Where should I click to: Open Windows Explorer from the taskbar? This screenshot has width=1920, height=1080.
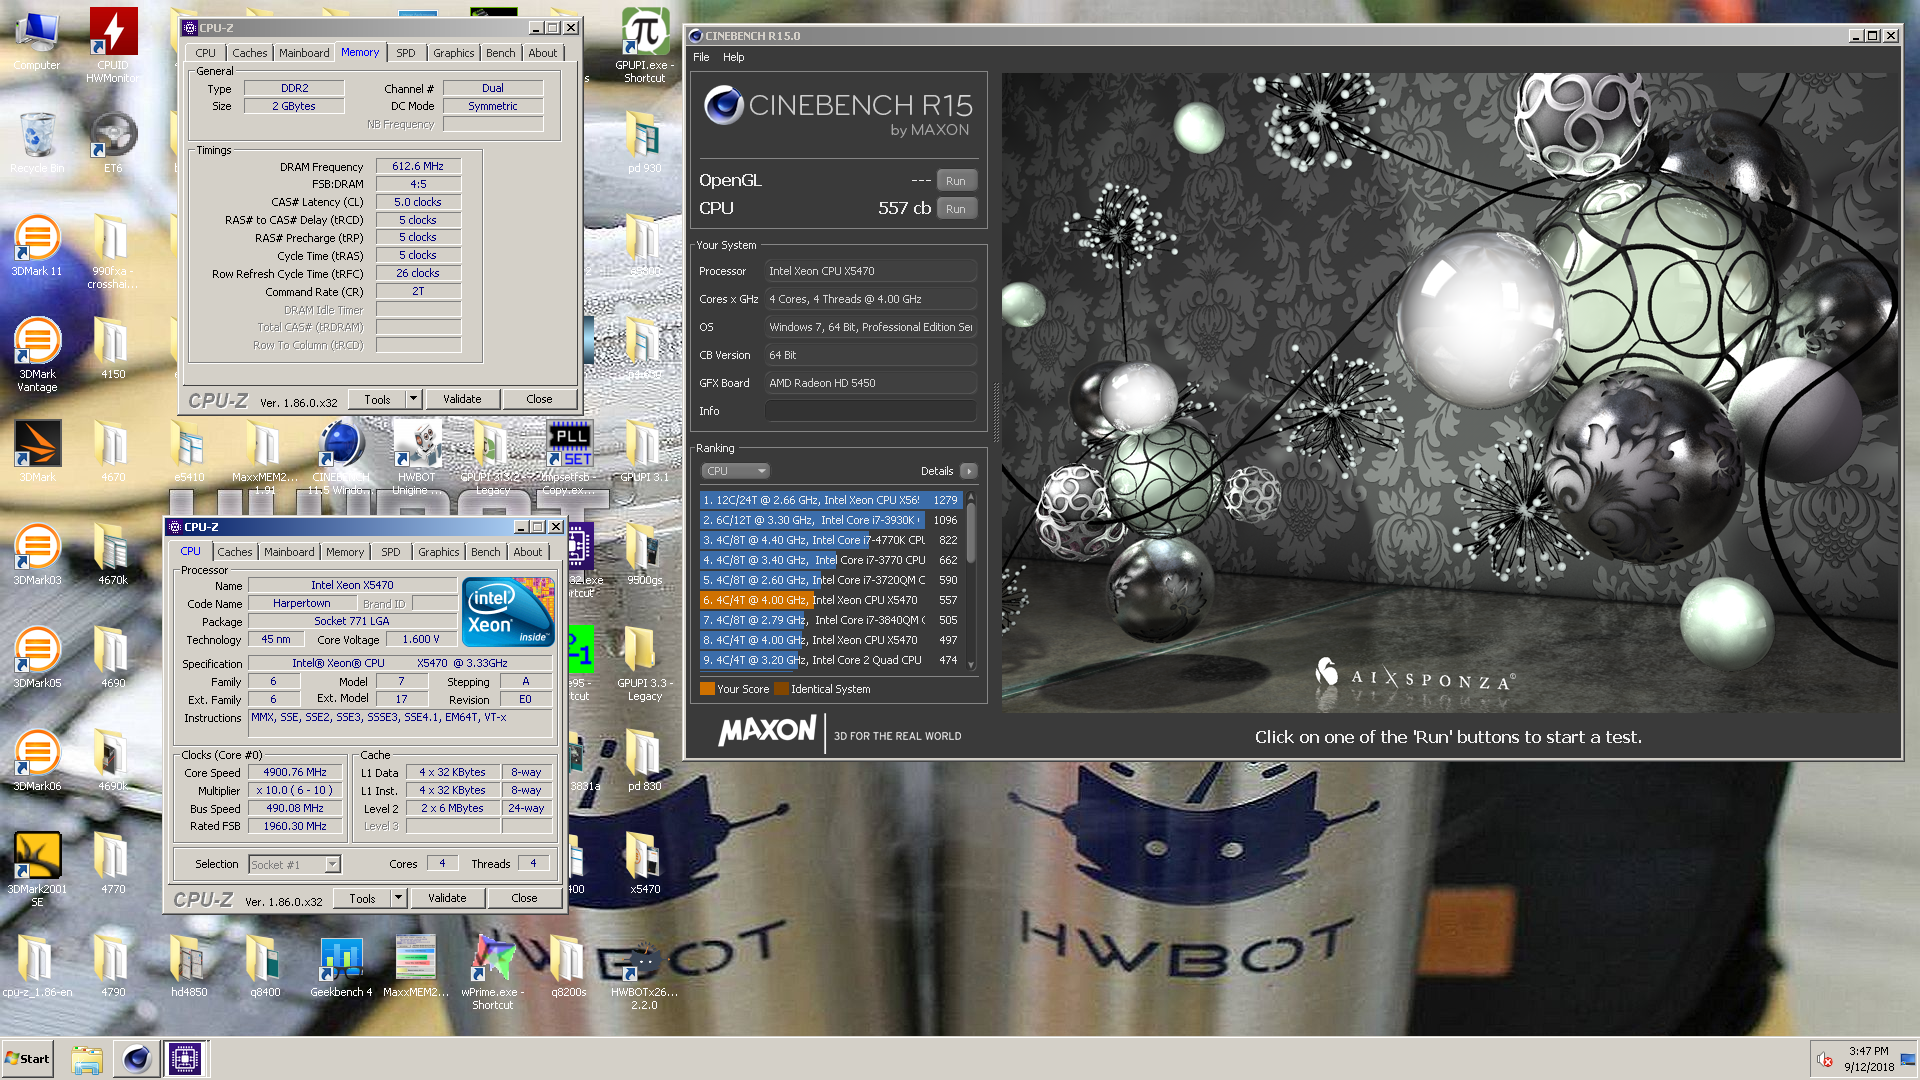pos(87,1059)
